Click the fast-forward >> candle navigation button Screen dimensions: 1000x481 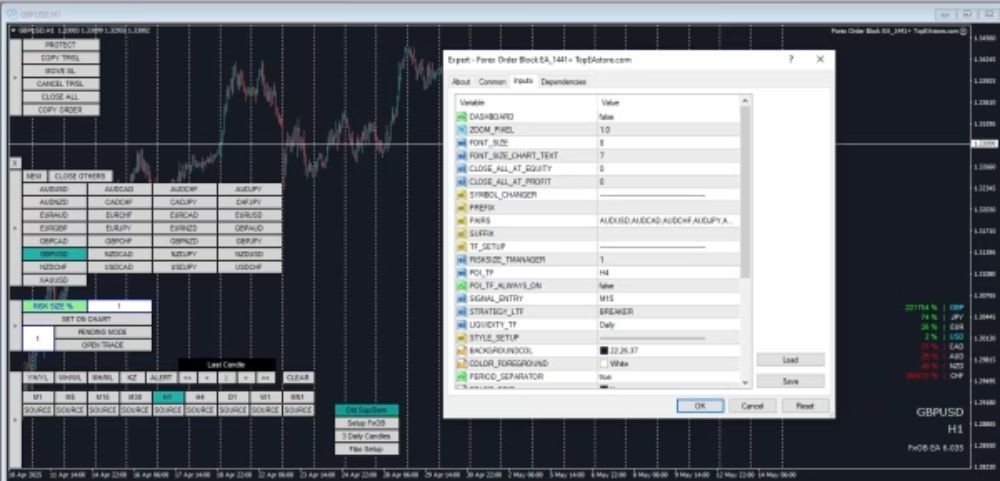click(264, 378)
